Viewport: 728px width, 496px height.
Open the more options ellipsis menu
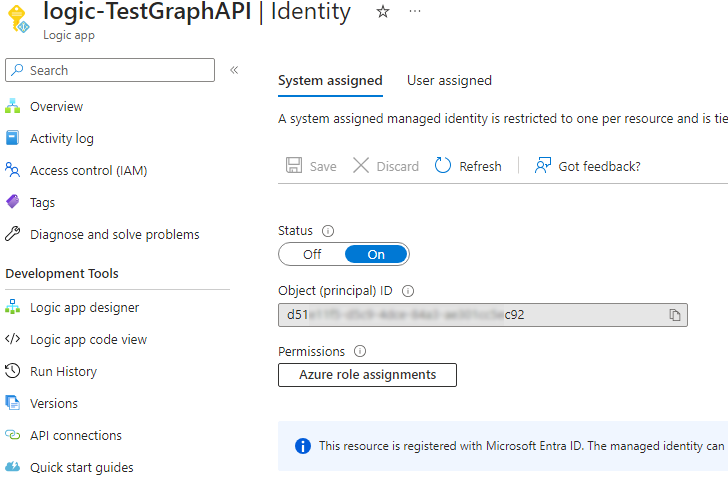point(415,11)
